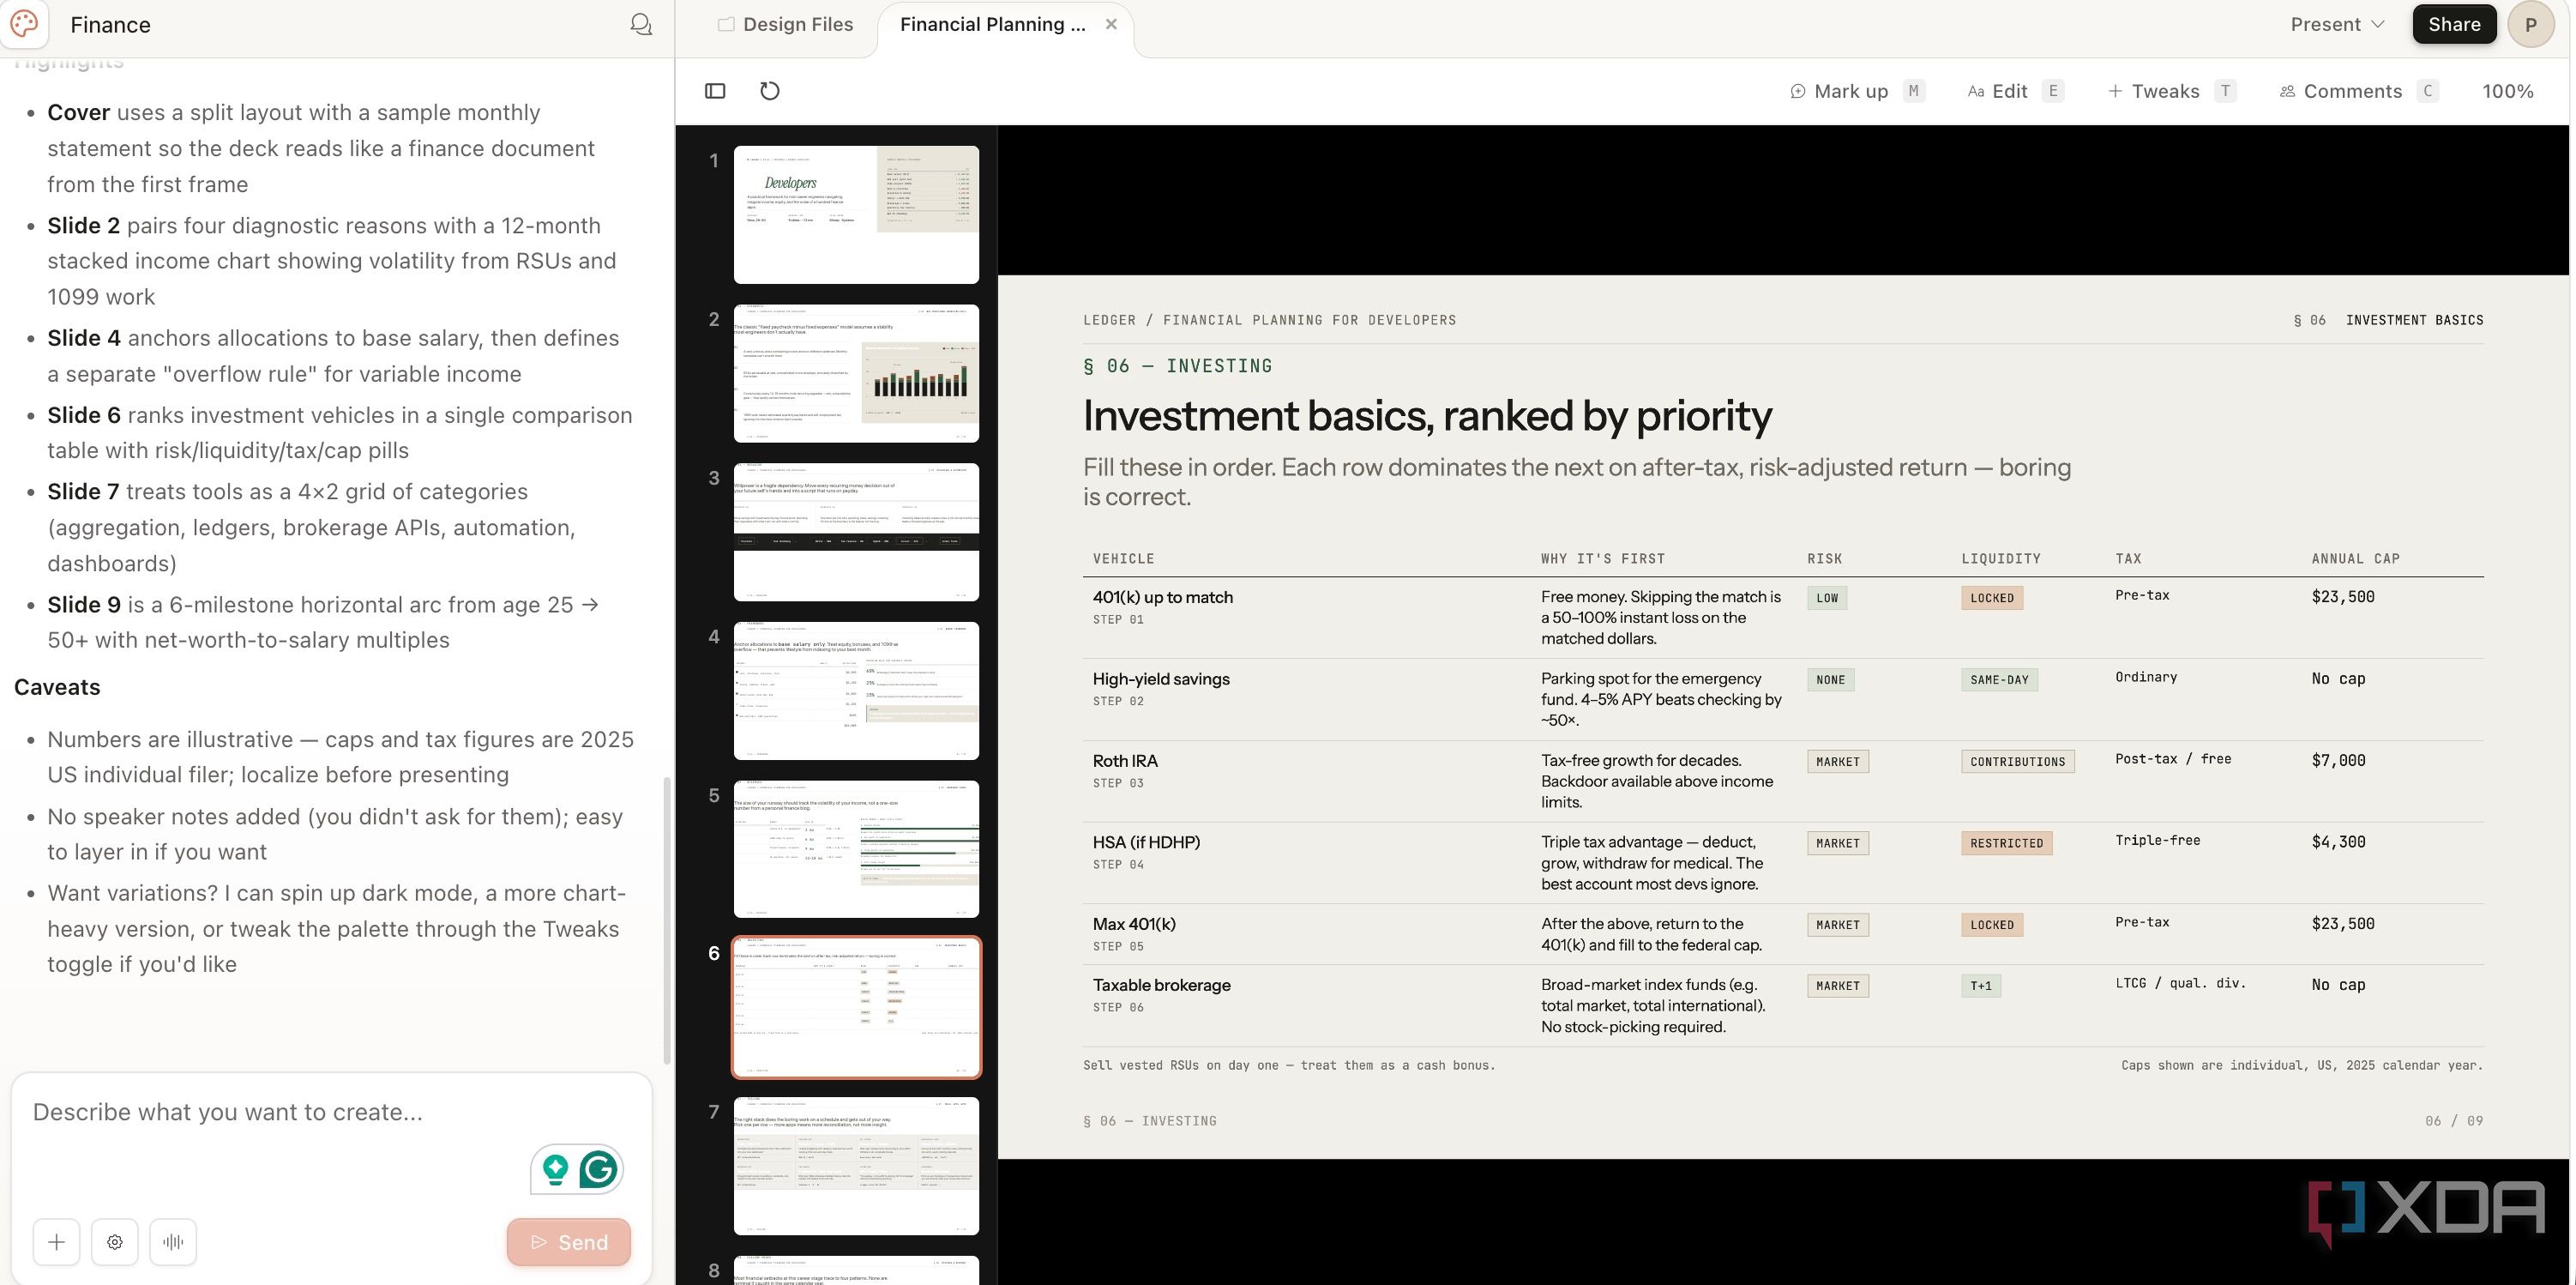Screen dimensions: 2576x1285
Task: Select slide 7 thumbnail
Action: coord(856,1165)
